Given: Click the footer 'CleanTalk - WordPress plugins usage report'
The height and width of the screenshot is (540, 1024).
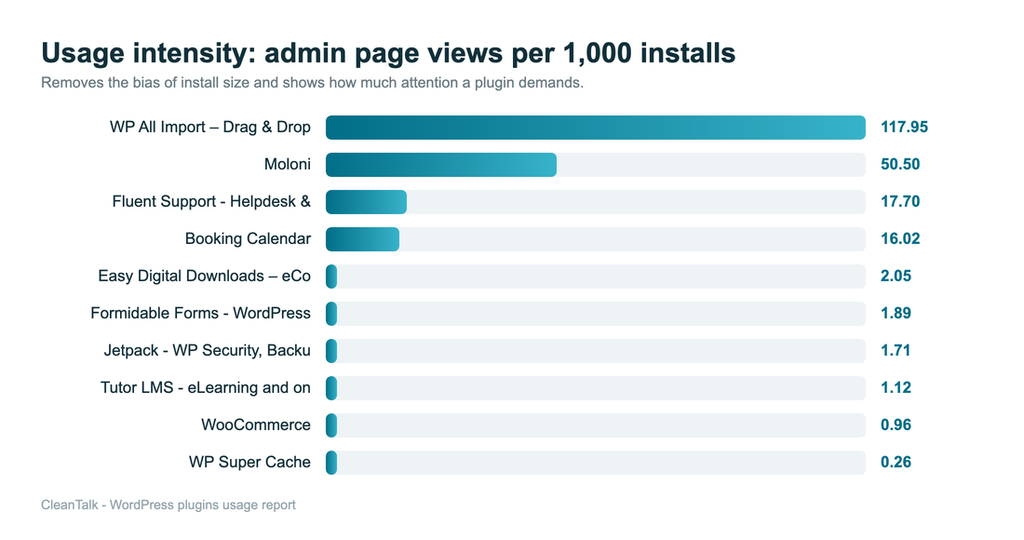Looking at the screenshot, I should [168, 505].
